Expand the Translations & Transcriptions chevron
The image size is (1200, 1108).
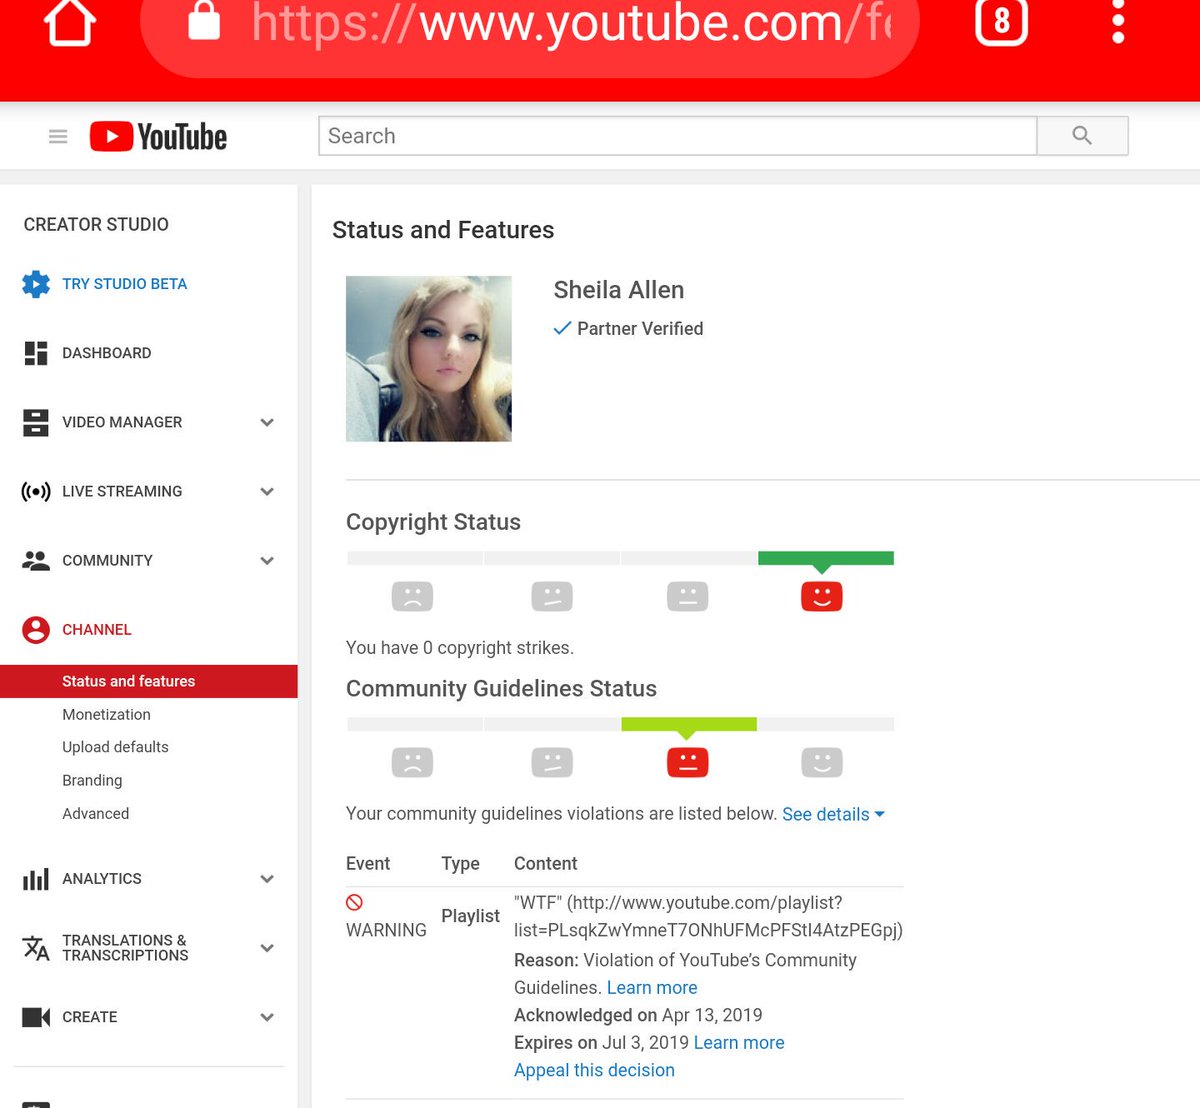(x=267, y=948)
